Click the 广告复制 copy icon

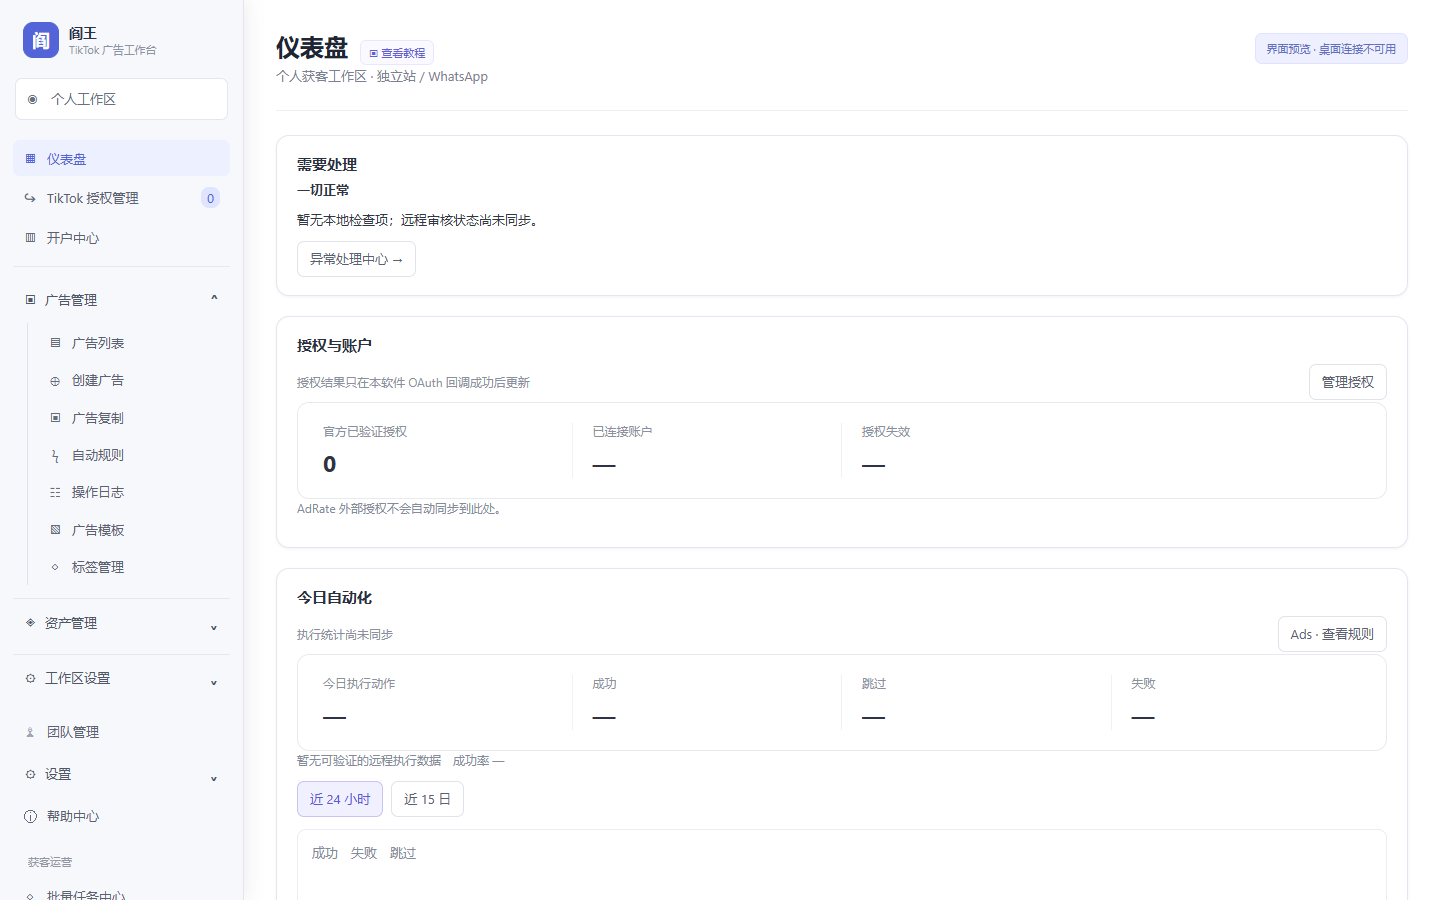coord(55,418)
